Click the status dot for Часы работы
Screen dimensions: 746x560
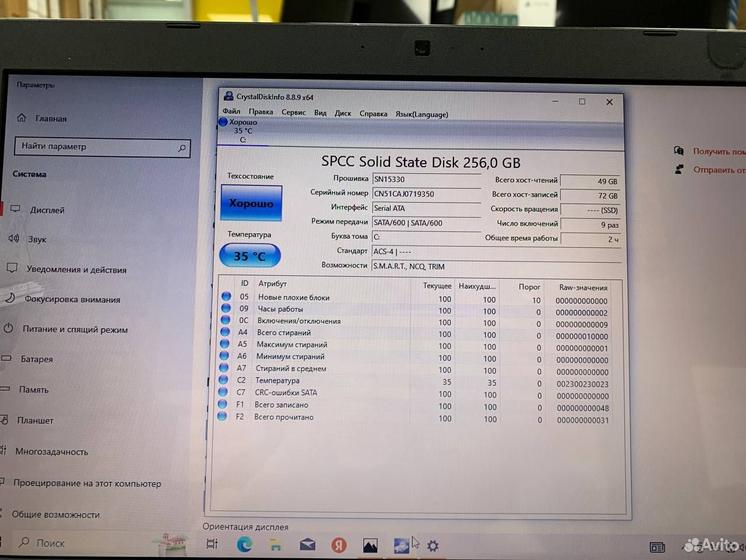[x=226, y=308]
